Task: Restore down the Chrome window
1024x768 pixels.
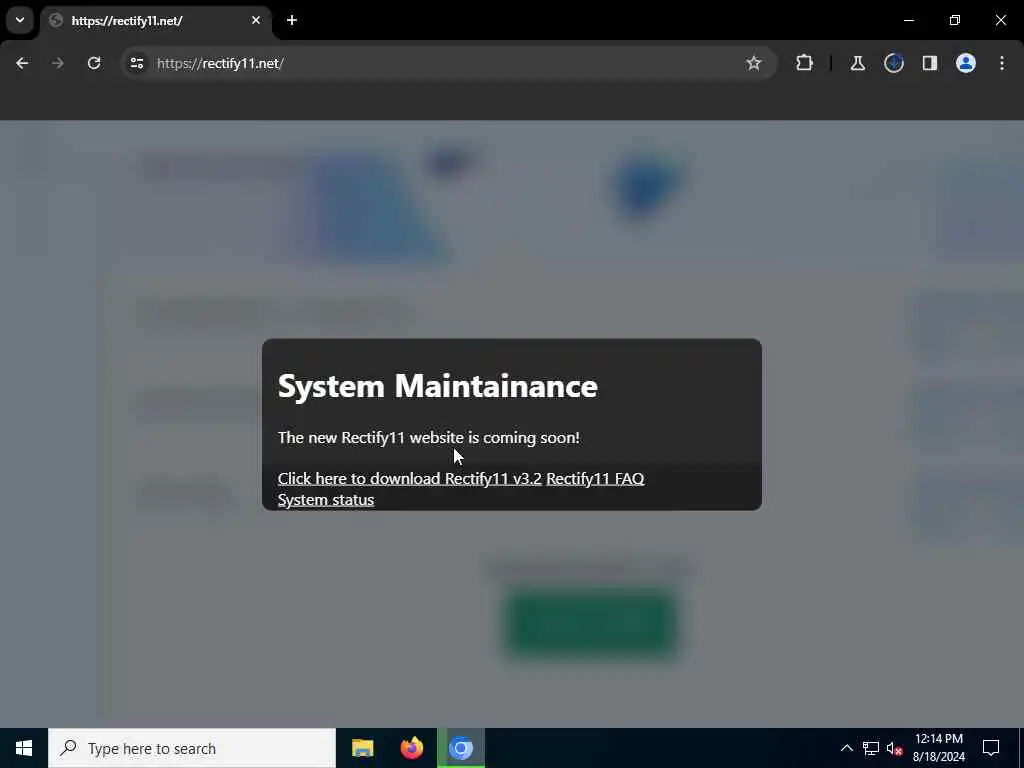Action: click(x=955, y=20)
